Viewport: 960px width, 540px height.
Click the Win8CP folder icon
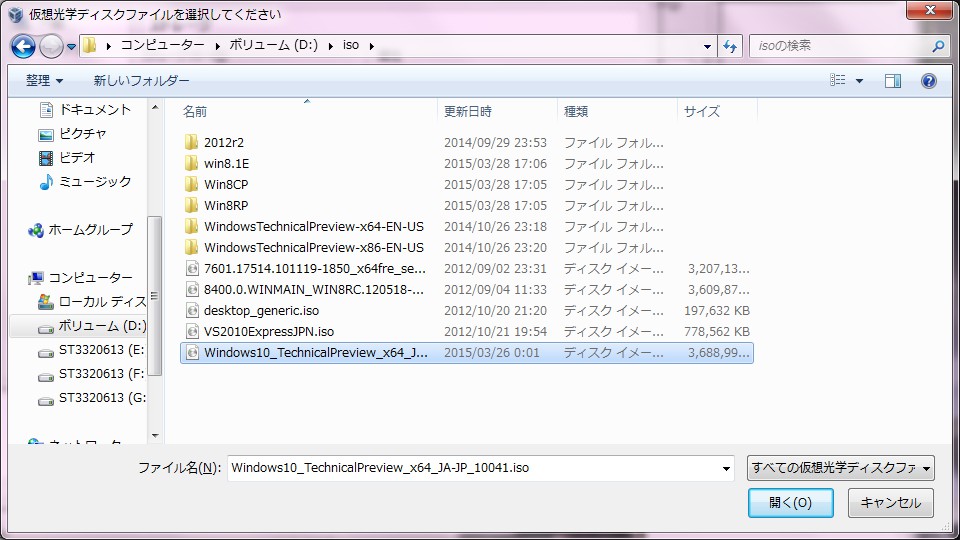[x=192, y=184]
